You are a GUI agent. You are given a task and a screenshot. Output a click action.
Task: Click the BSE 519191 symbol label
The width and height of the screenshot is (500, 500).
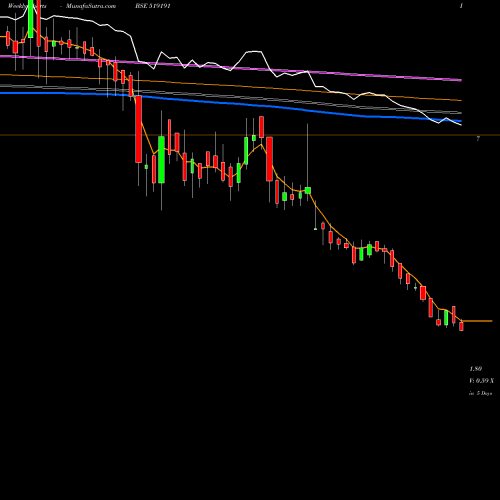click(x=153, y=6)
